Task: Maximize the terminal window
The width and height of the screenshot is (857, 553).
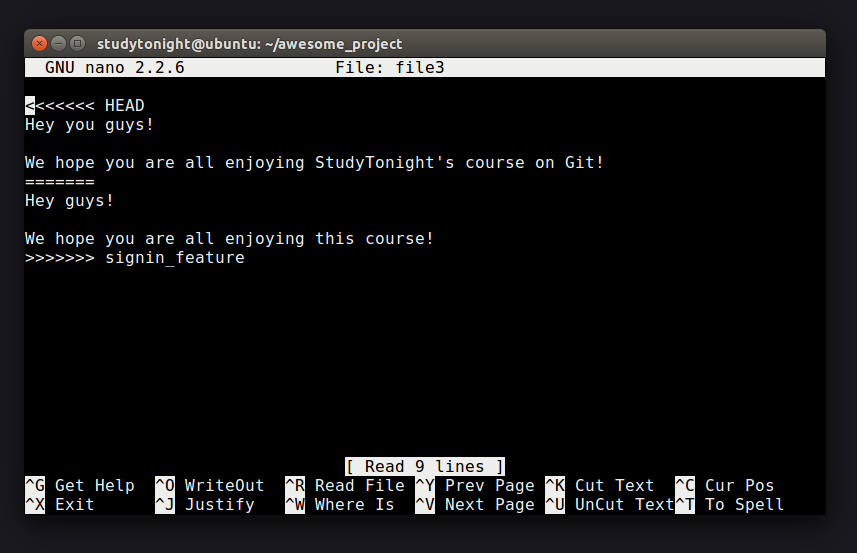Action: coord(78,43)
